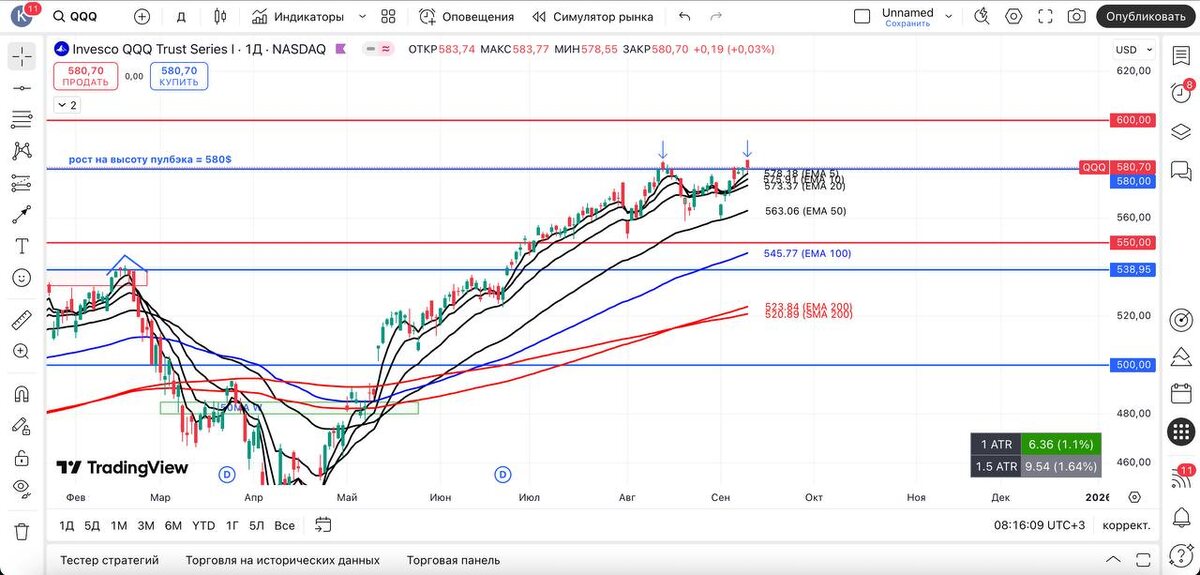Screen dimensions: 1200x575
Task: Toggle magnet mode for drawings
Action: 21,394
